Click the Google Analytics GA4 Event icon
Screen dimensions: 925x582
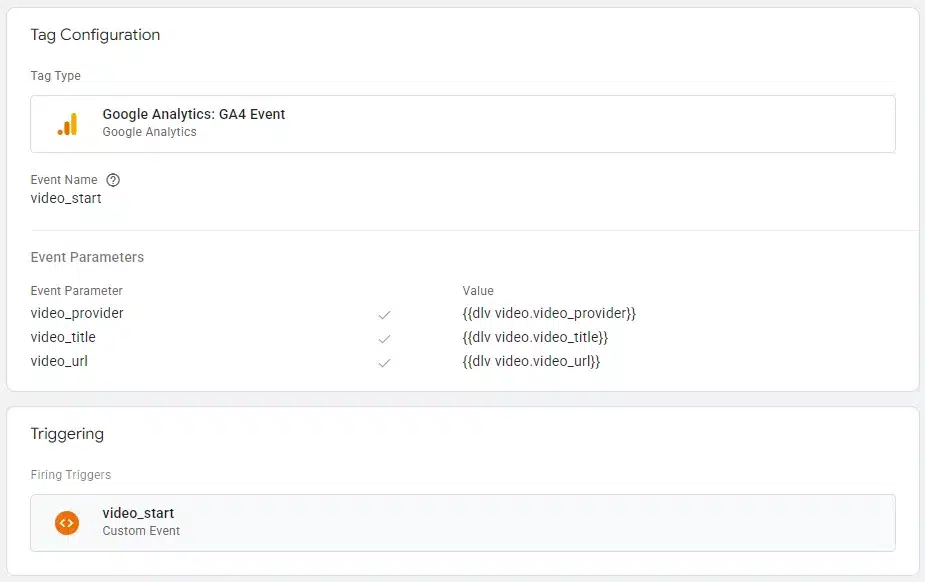point(68,122)
